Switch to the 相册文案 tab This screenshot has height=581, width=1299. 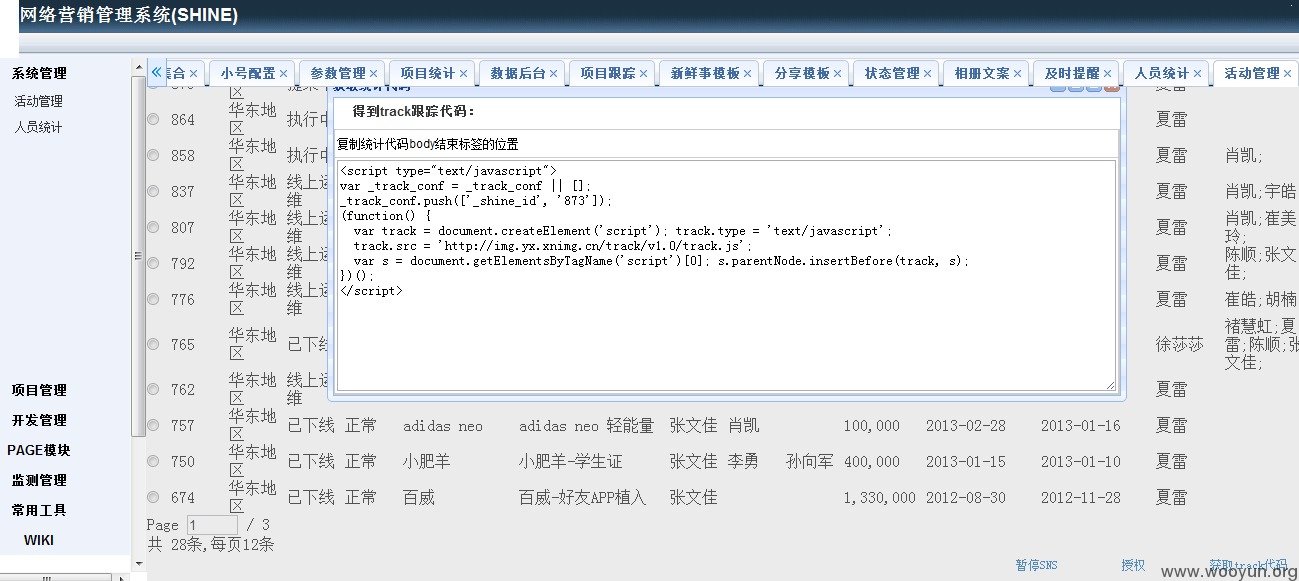click(982, 73)
